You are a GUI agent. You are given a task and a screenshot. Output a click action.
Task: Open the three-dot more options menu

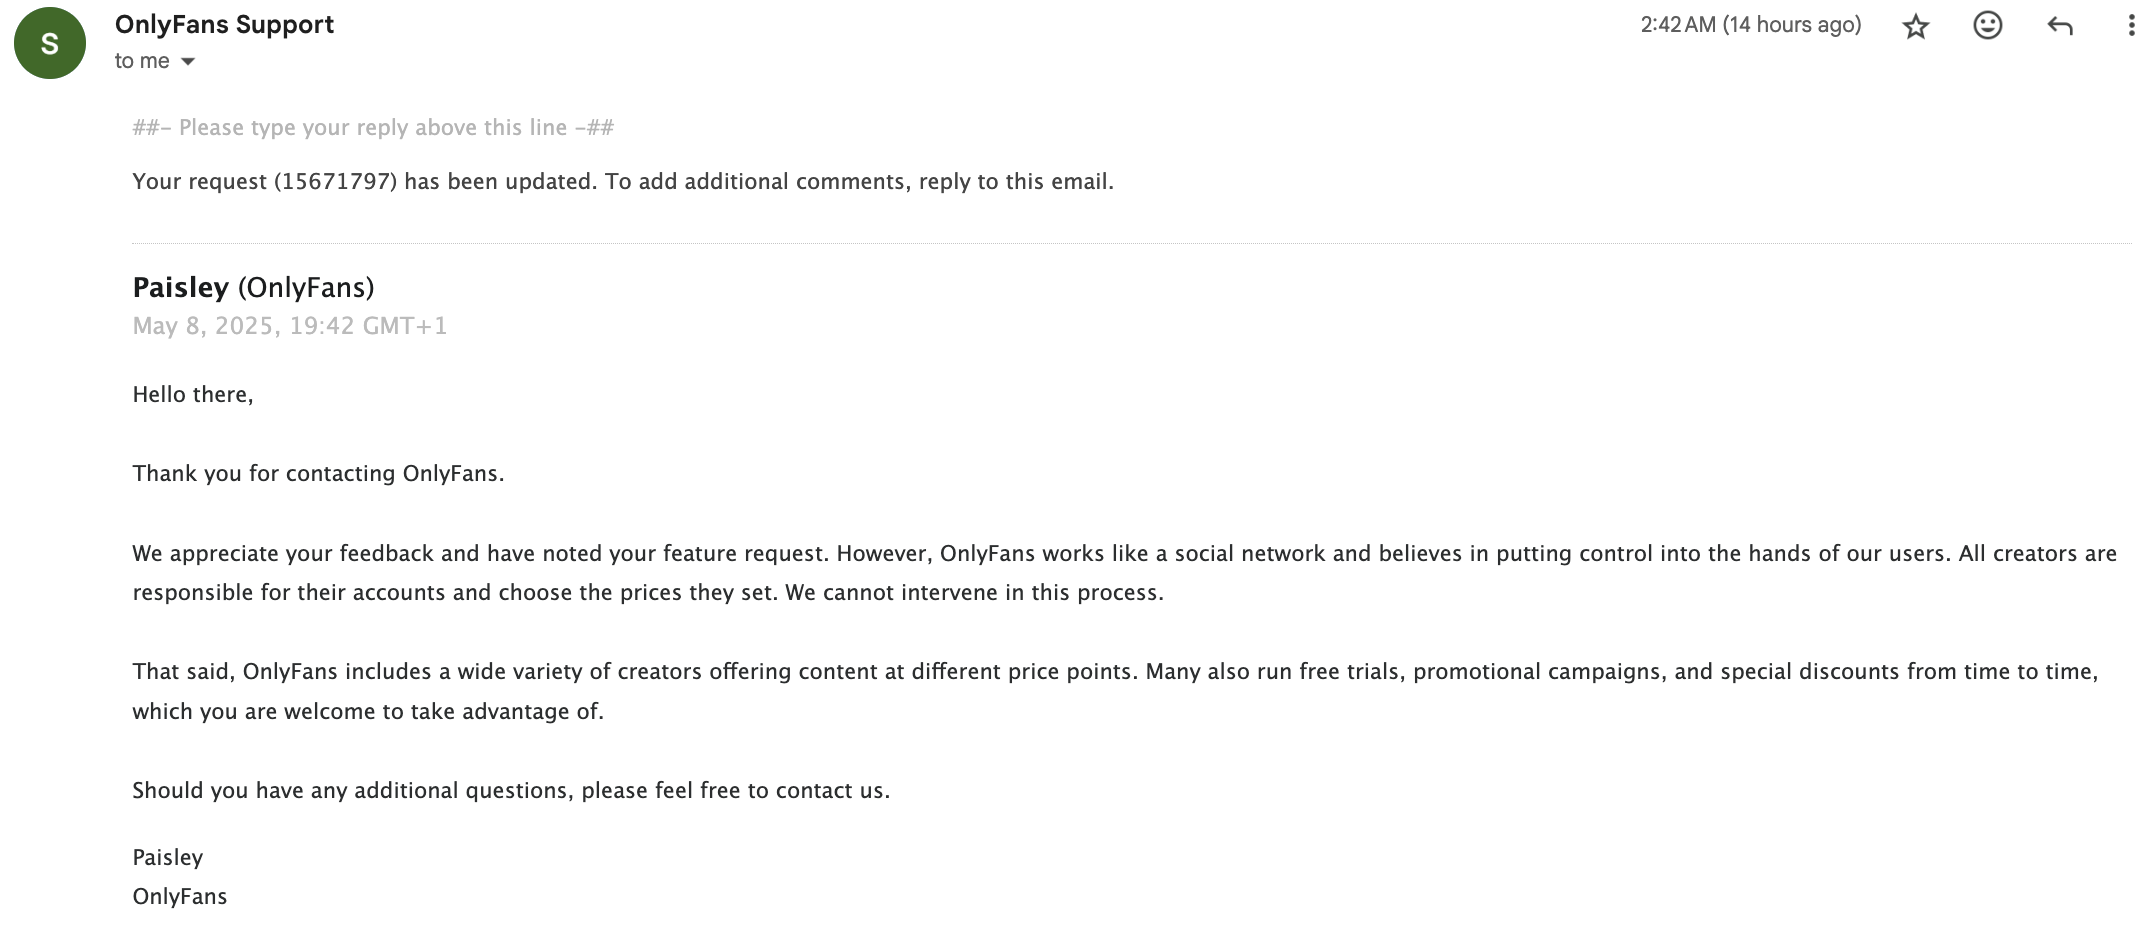tap(2130, 26)
